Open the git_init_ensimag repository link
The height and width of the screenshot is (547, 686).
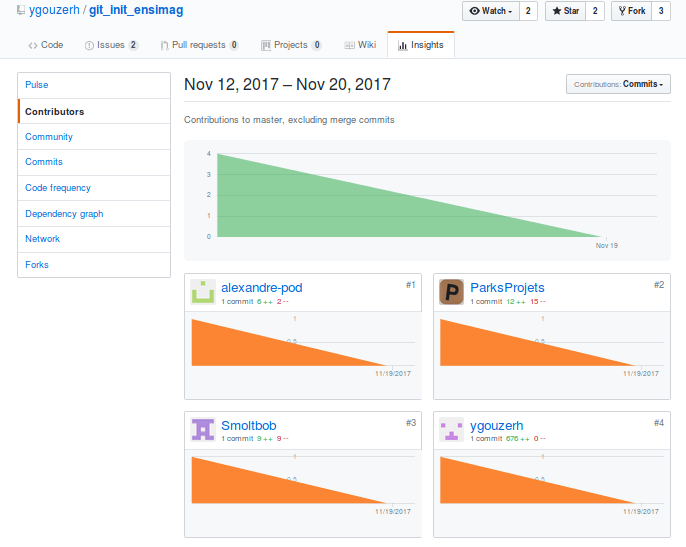coord(136,10)
